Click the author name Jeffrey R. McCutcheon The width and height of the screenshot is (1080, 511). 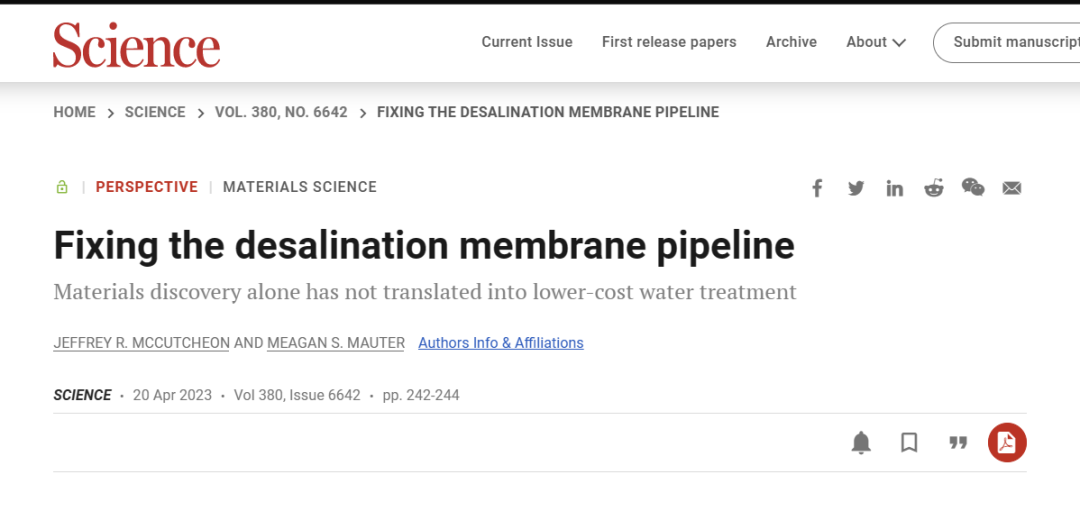point(142,343)
